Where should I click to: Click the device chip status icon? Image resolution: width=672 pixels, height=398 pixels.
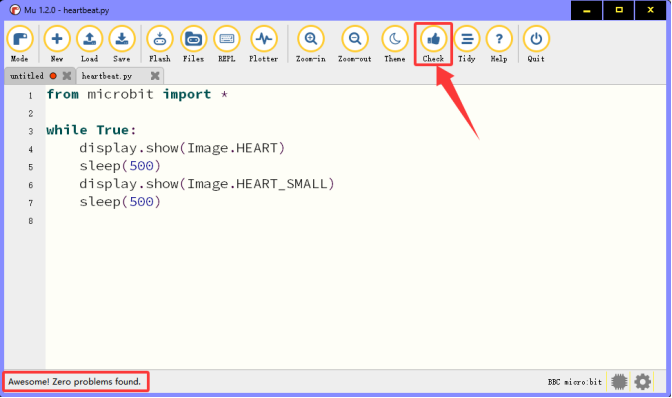(x=619, y=382)
